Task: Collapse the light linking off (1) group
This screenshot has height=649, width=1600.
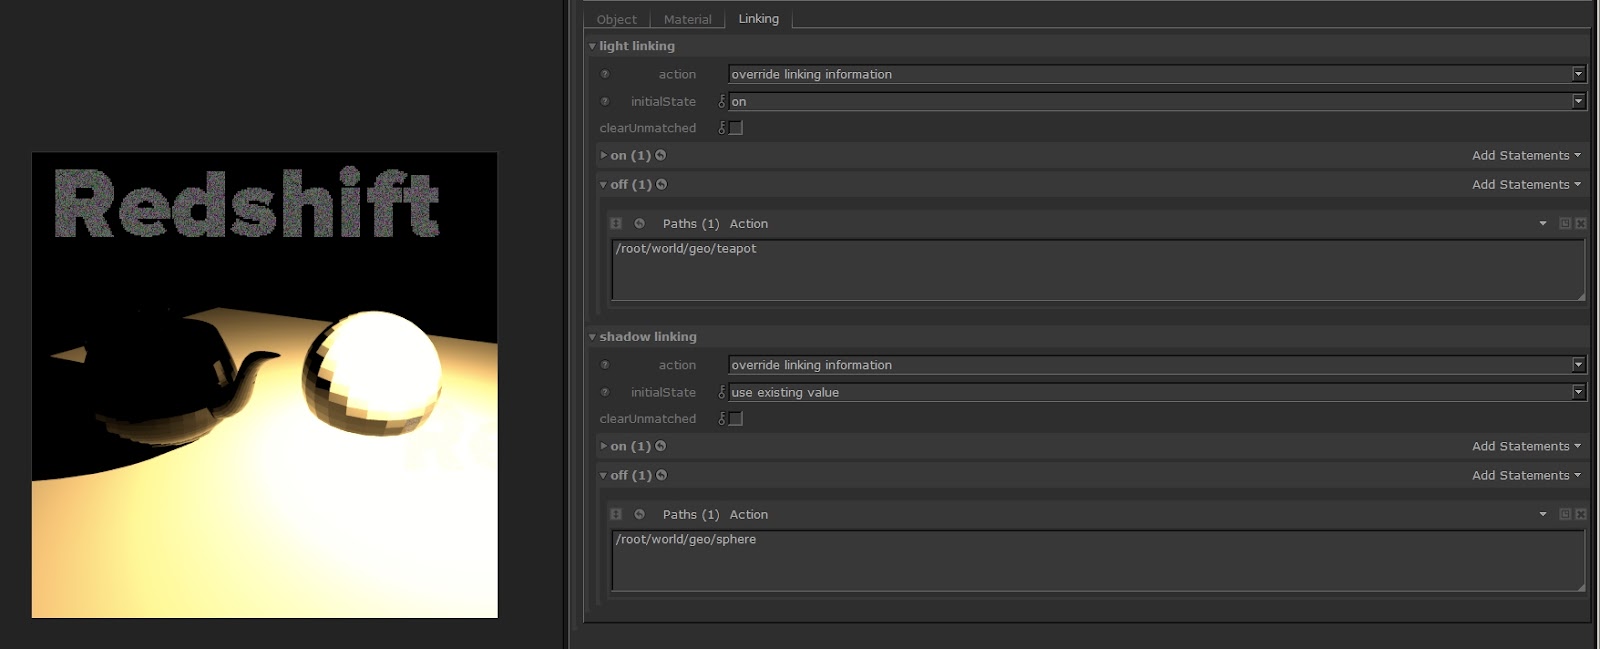Action: (x=603, y=184)
